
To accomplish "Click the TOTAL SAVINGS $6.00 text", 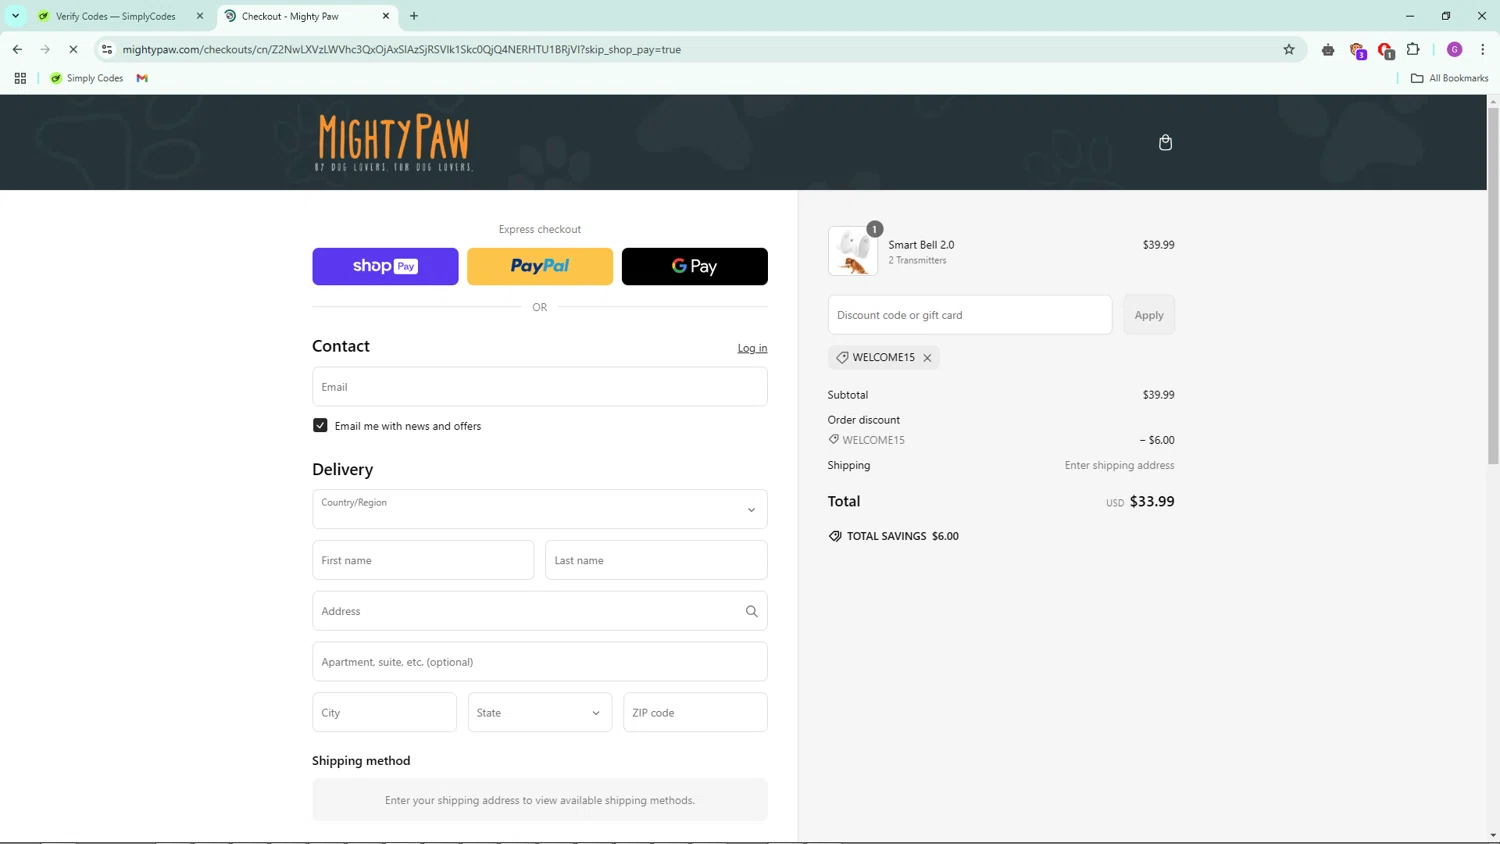I will (902, 536).
